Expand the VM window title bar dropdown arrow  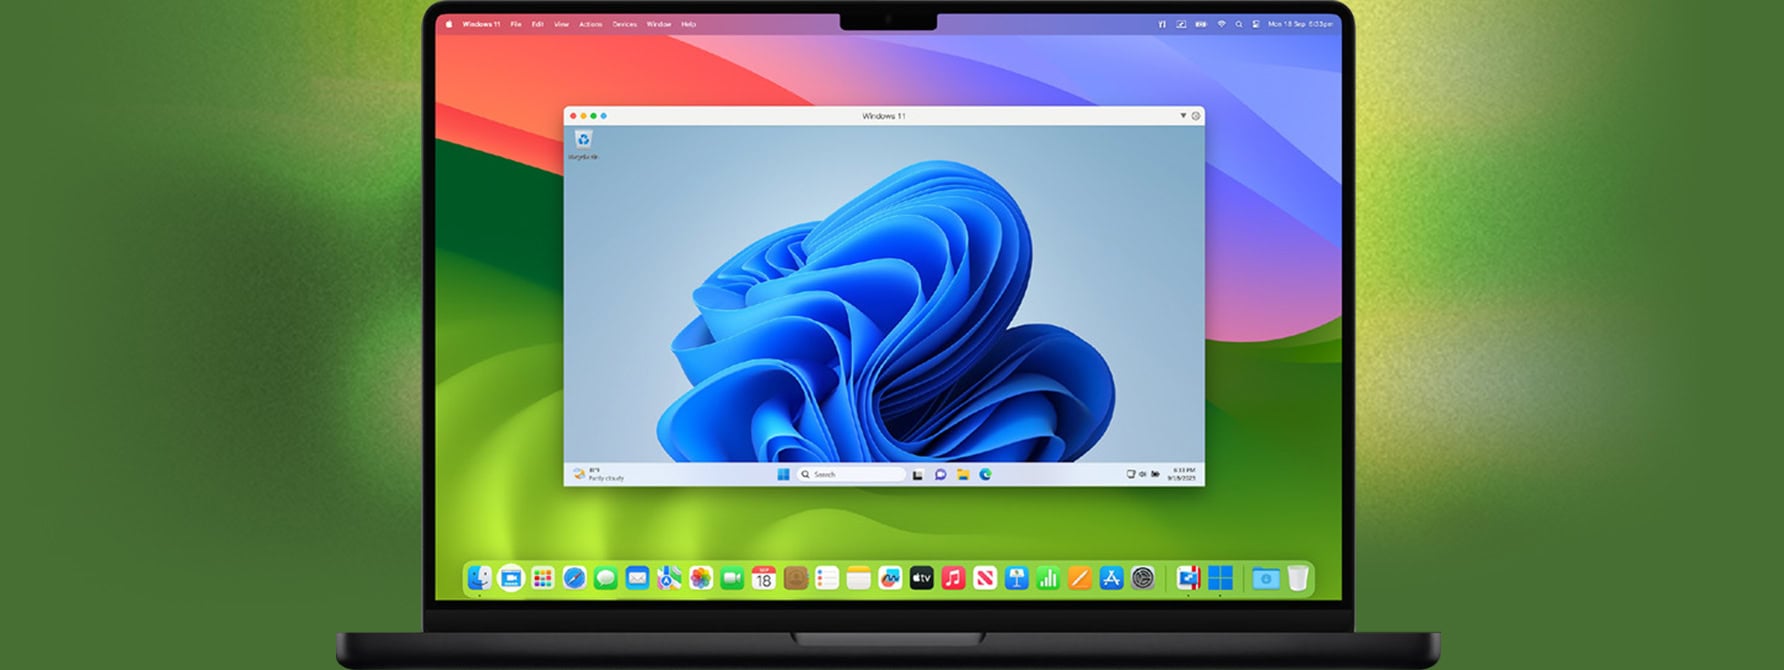point(1183,116)
